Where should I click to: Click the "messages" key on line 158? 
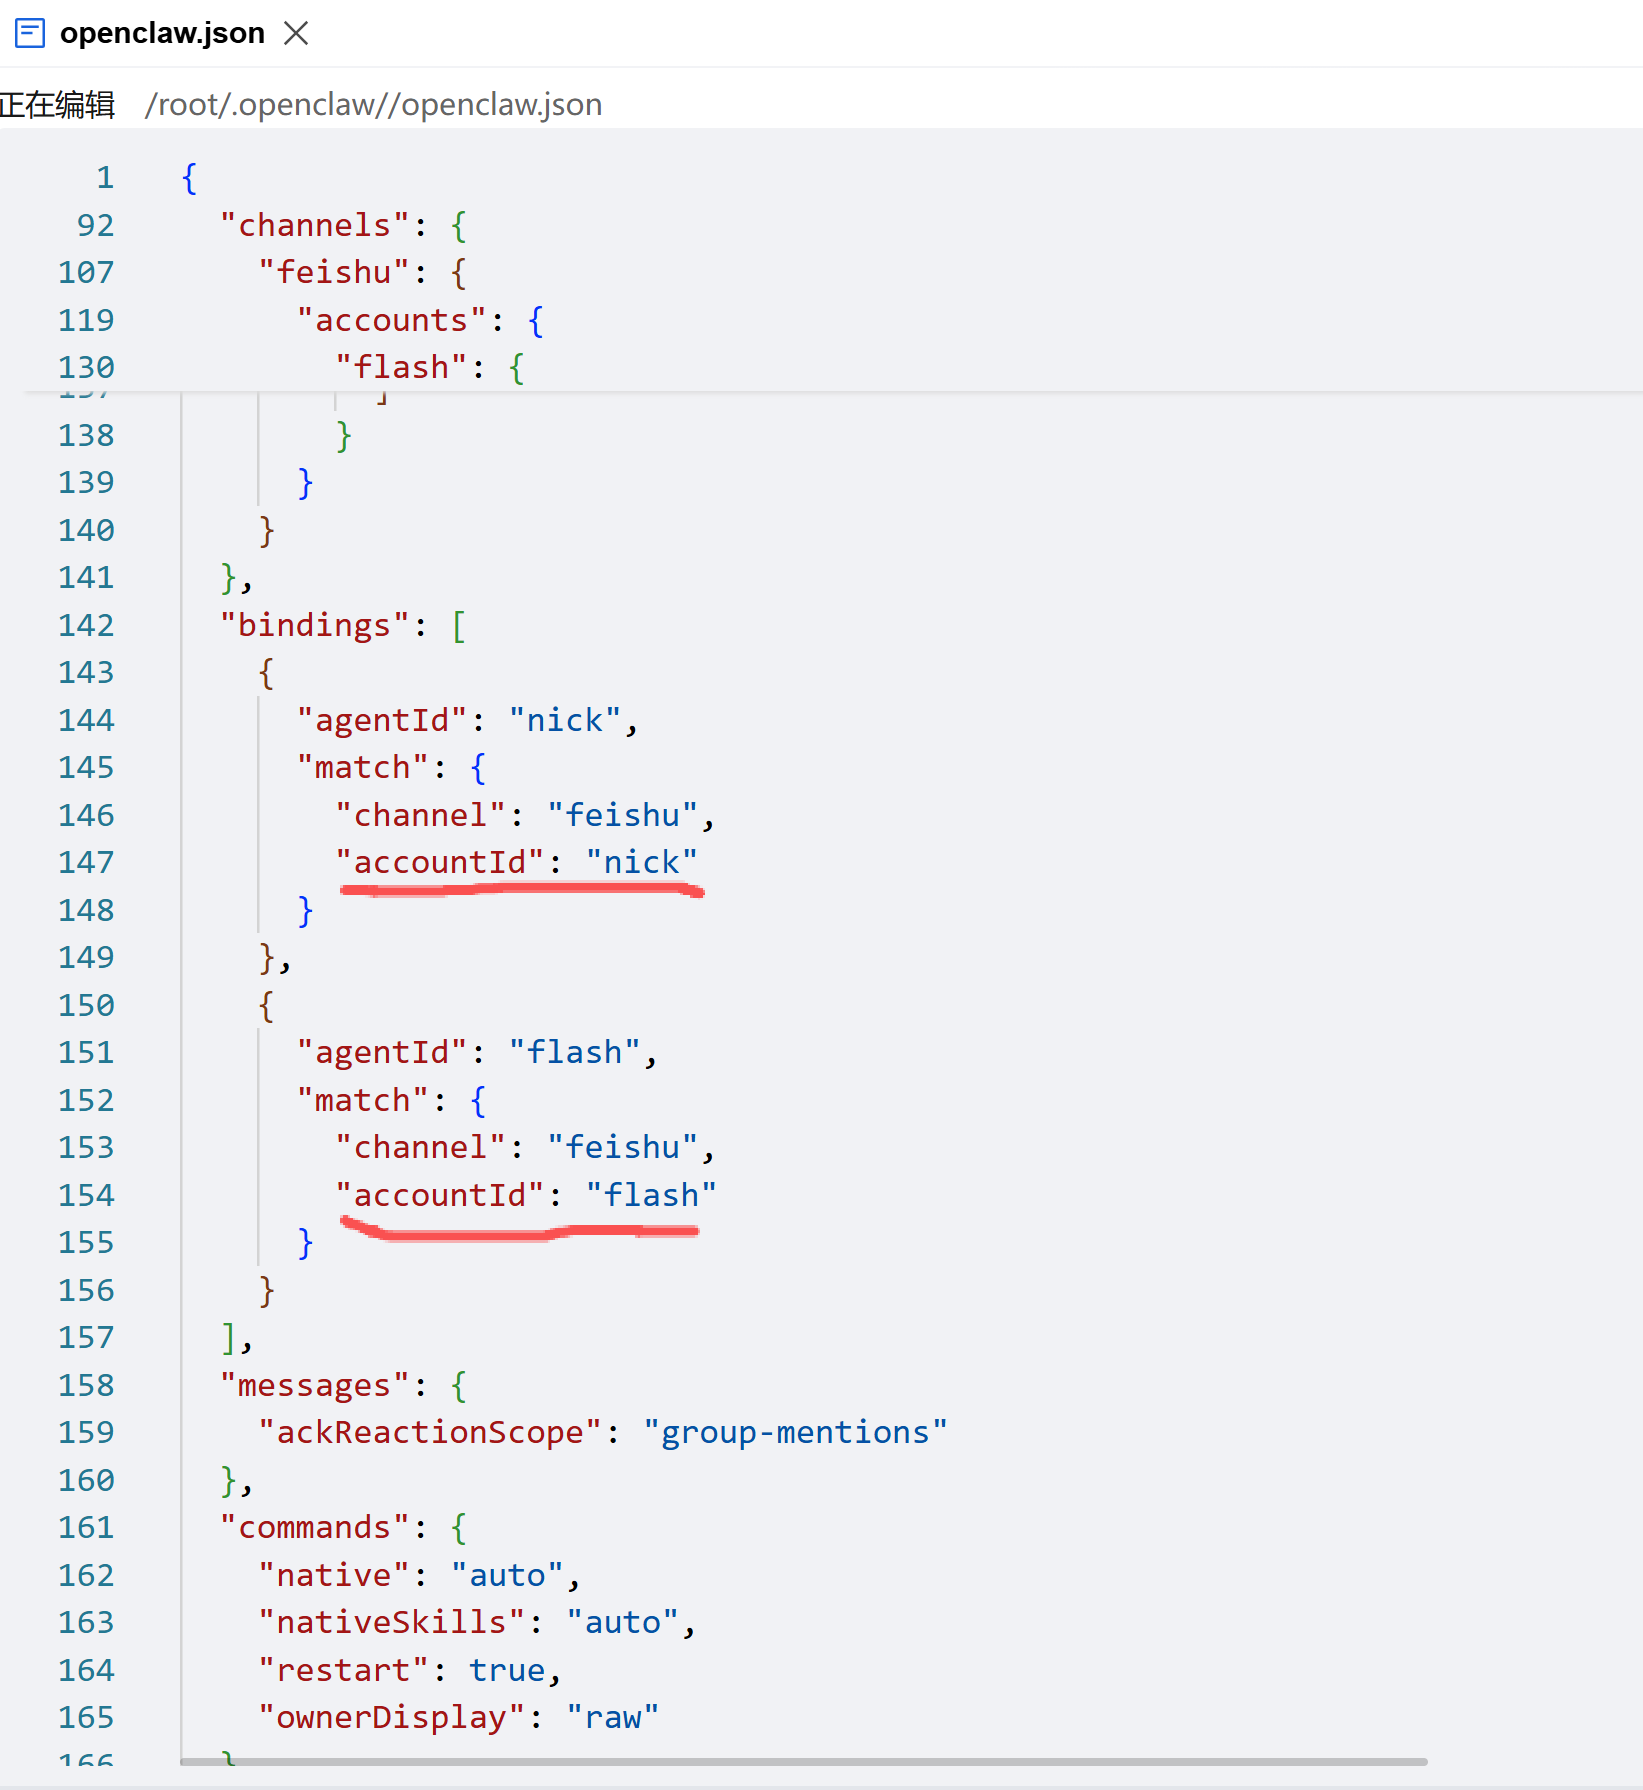pos(314,1385)
